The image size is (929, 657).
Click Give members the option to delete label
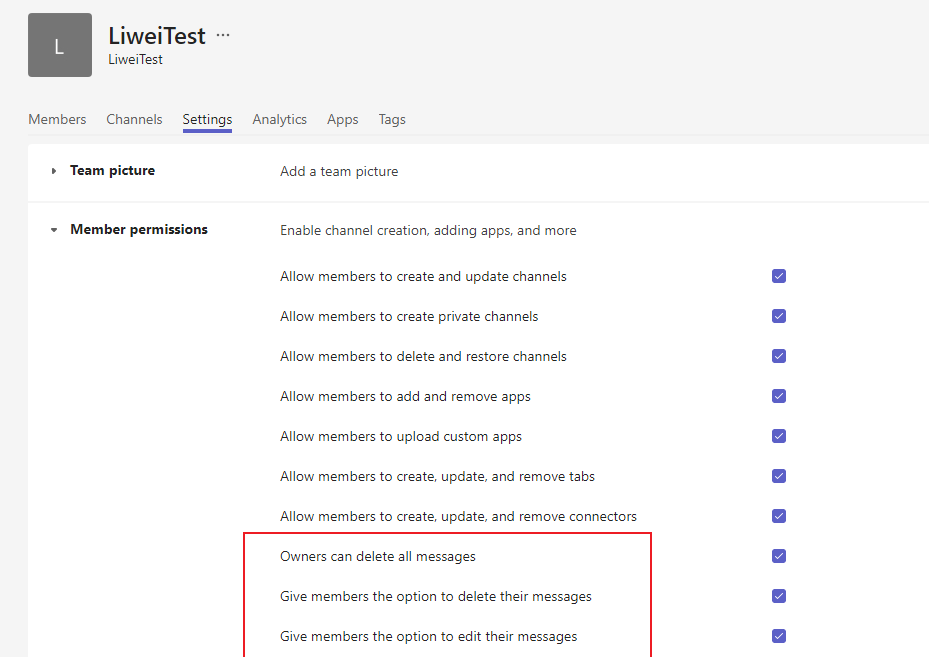tap(435, 597)
